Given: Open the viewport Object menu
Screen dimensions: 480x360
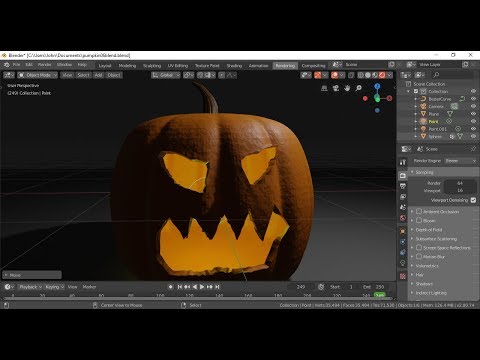Looking at the screenshot, I should tap(114, 75).
